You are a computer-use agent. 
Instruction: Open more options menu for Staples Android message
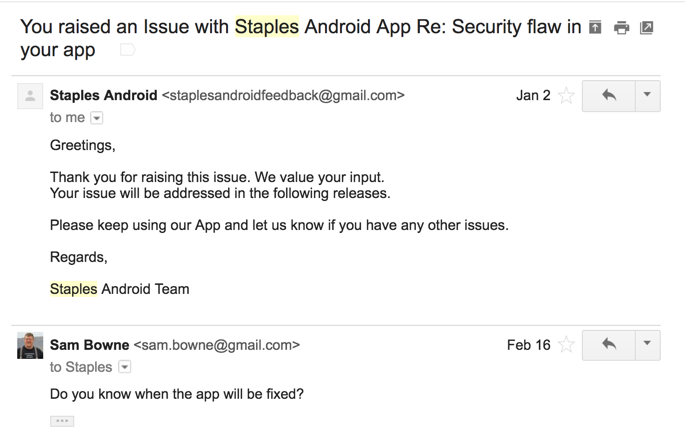647,96
